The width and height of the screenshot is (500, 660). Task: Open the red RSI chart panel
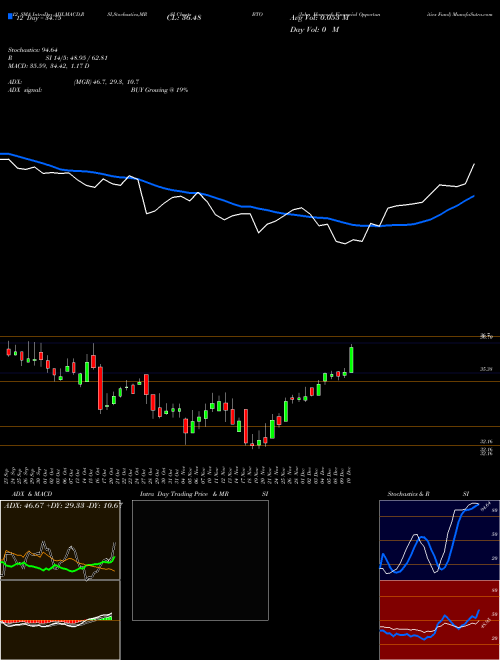(439, 620)
